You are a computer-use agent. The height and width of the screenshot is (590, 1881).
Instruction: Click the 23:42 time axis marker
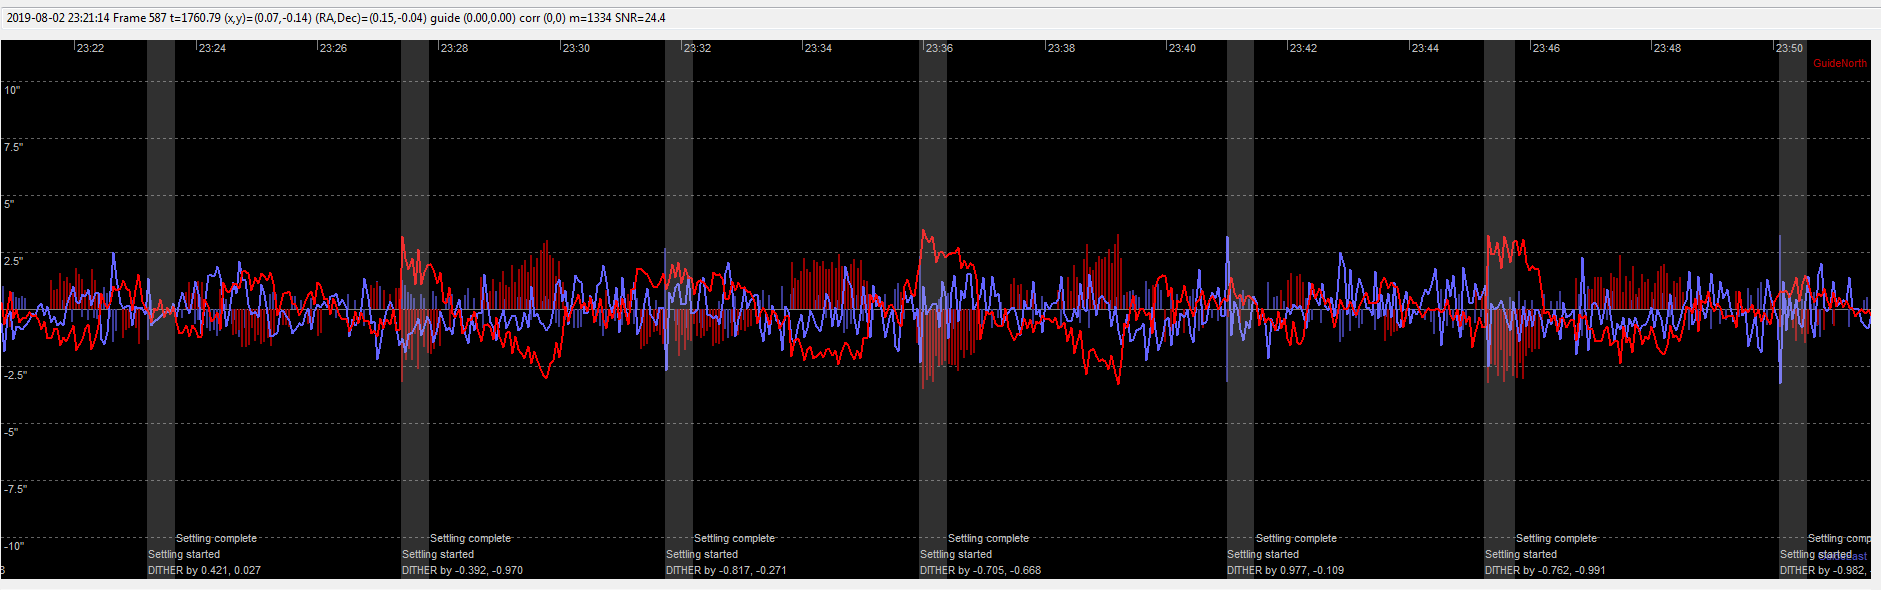(1303, 48)
